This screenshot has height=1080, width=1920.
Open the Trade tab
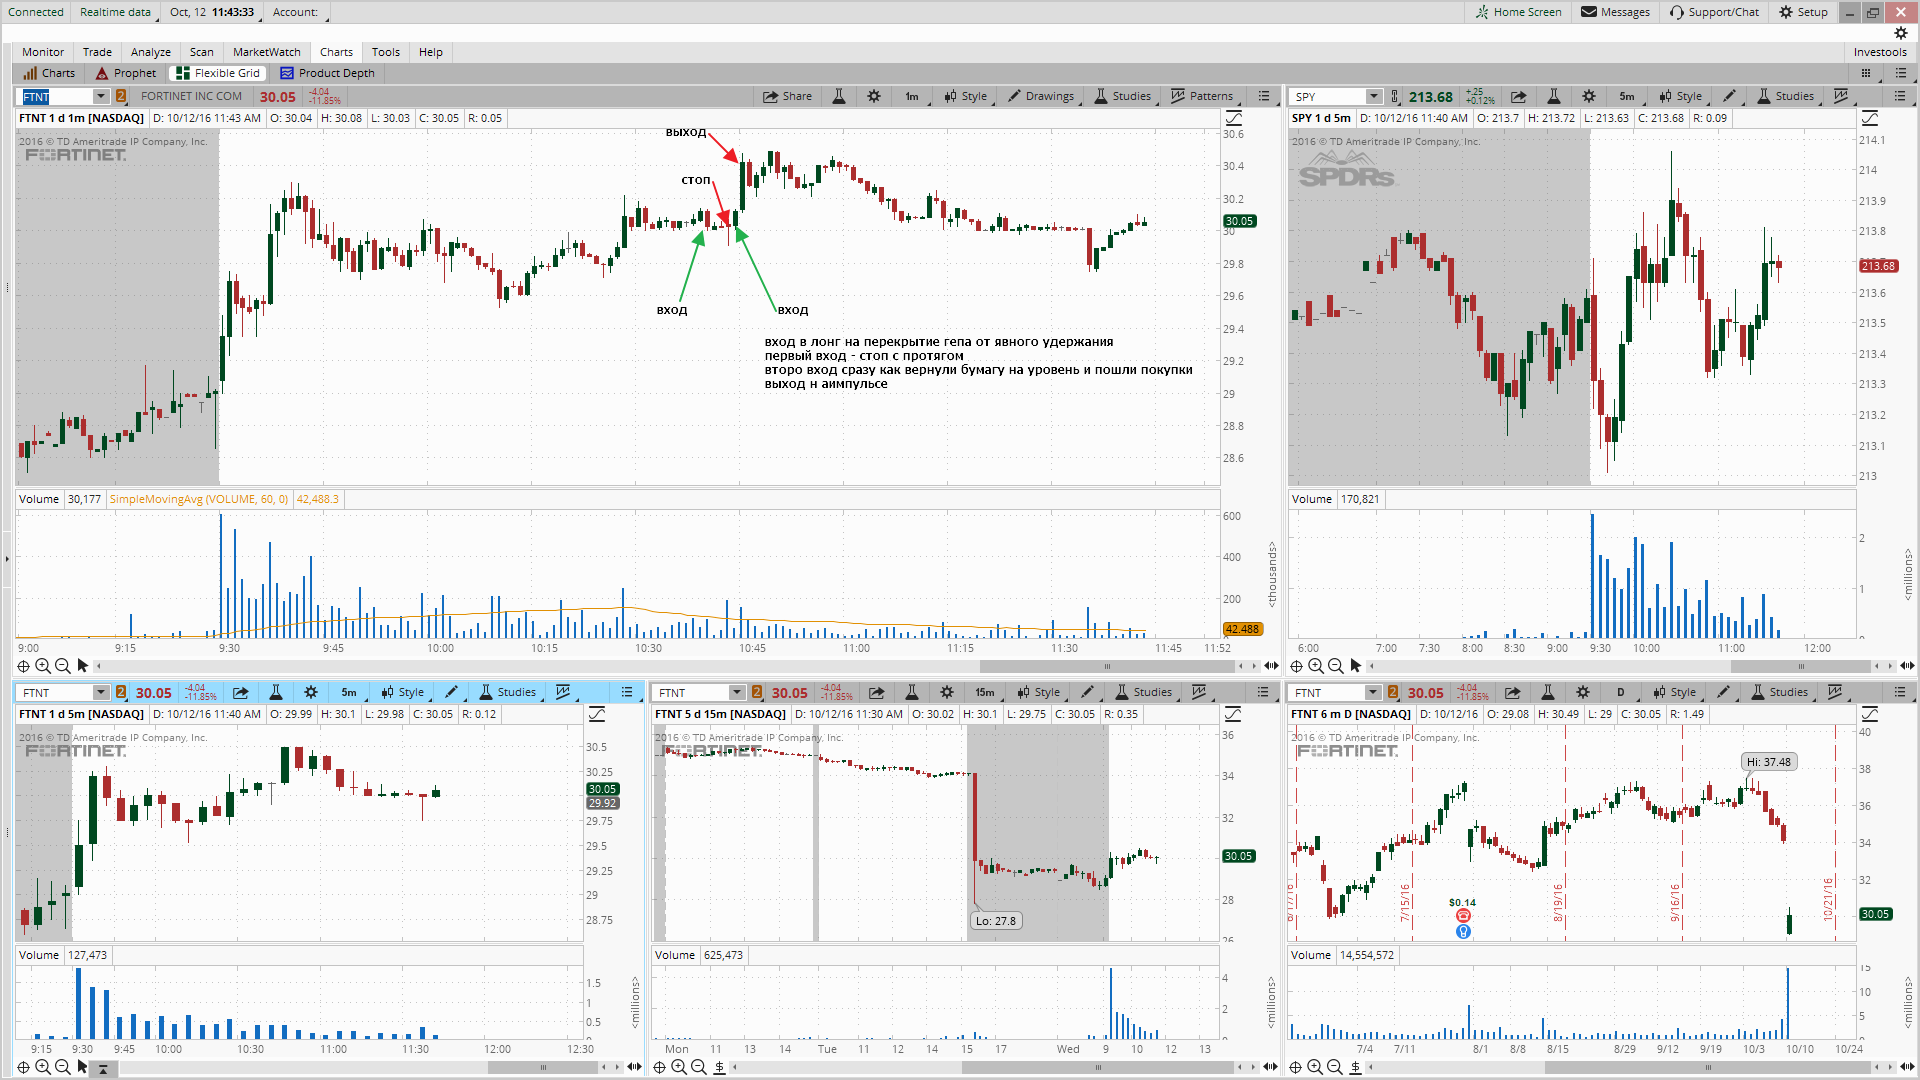tap(97, 52)
